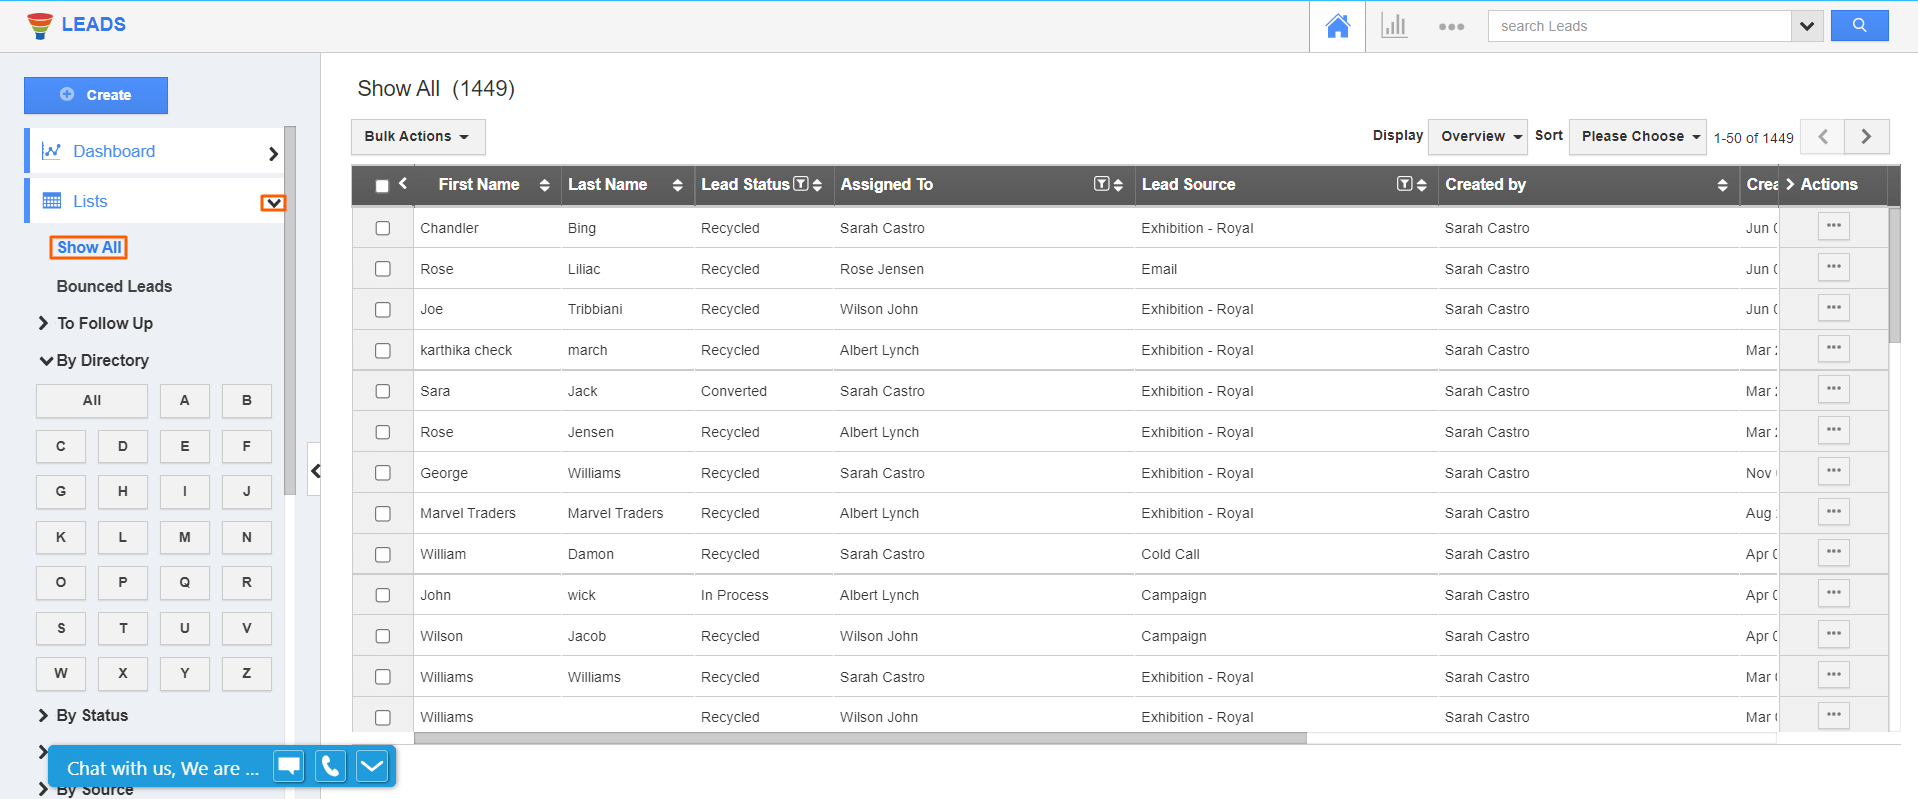Click the phone call icon in chat bar
This screenshot has height=799, width=1918.
point(330,767)
